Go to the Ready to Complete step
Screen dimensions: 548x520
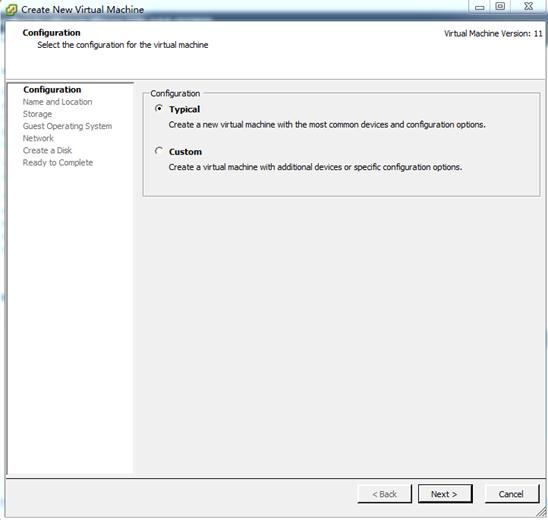coord(58,162)
